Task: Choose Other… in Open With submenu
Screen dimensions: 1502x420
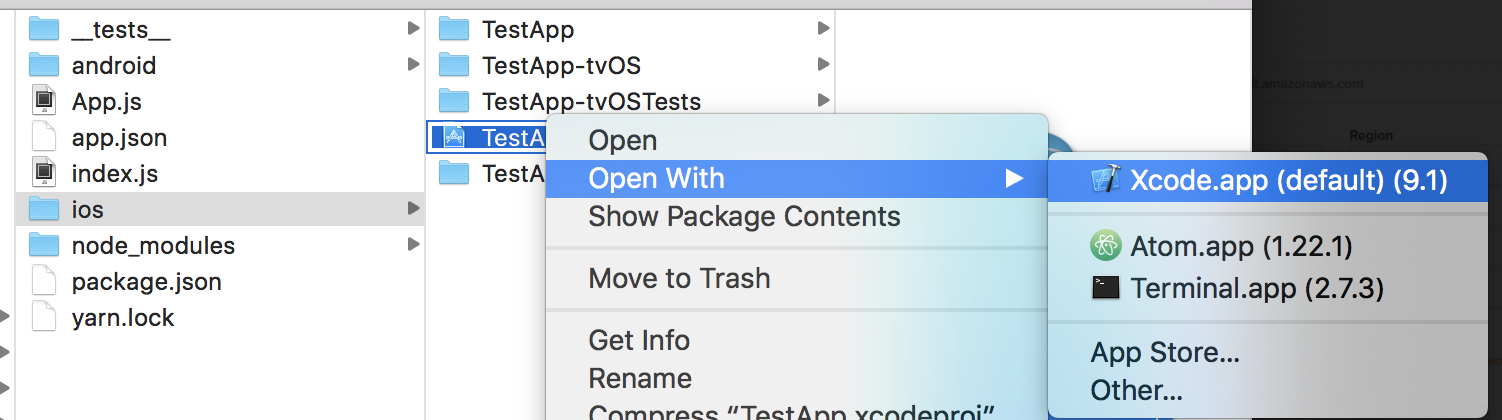Action: pos(1137,389)
